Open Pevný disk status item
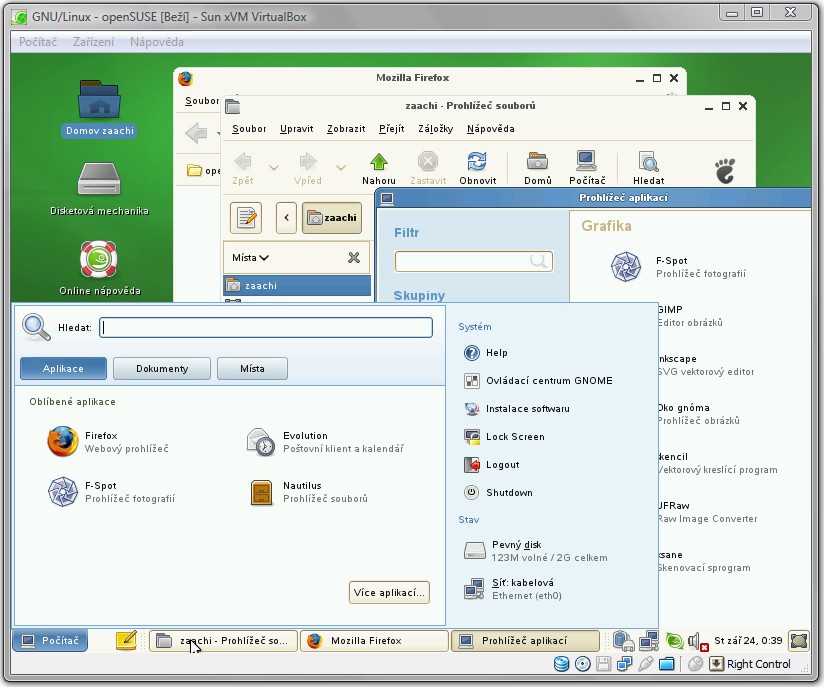The height and width of the screenshot is (687, 824). [x=535, y=551]
